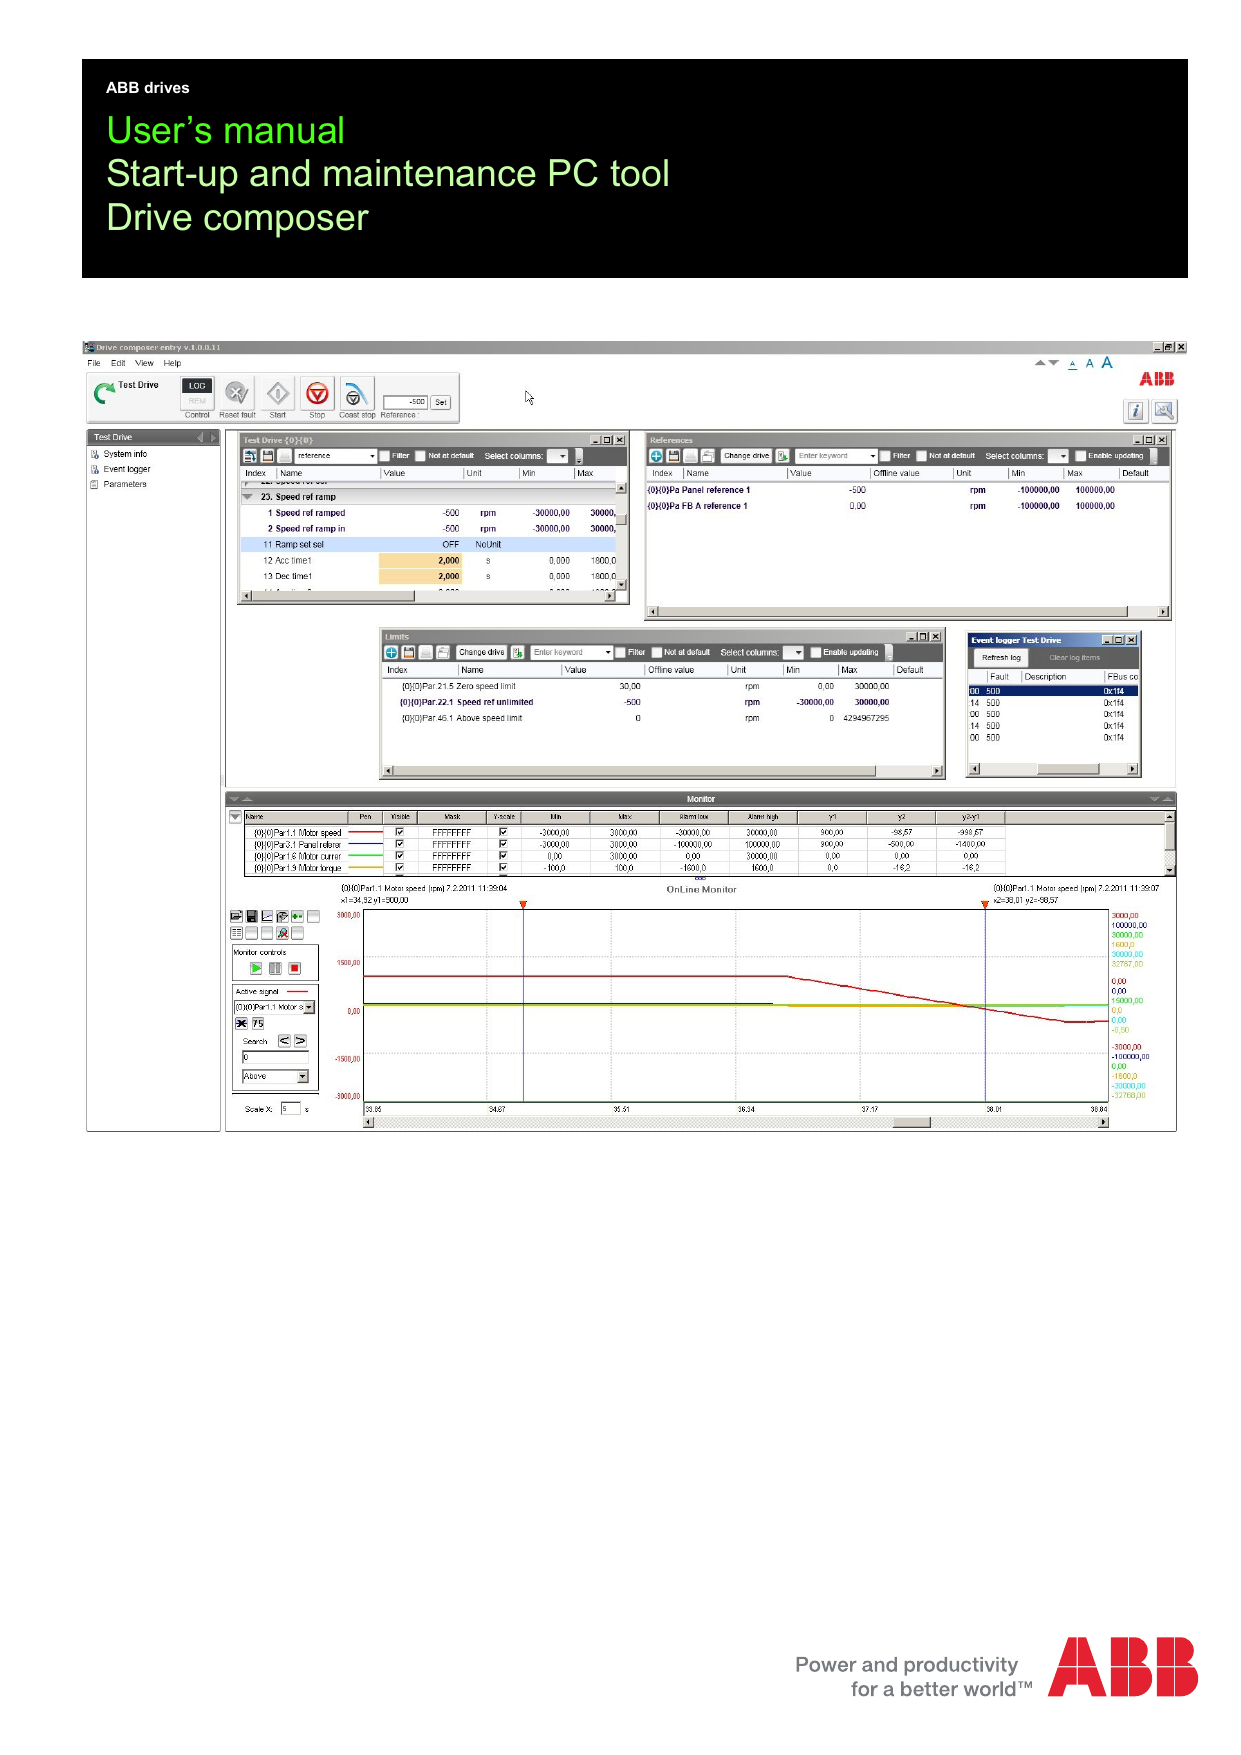The image size is (1241, 1755).
Task: Click Change drive button in References window
Action: [747, 456]
